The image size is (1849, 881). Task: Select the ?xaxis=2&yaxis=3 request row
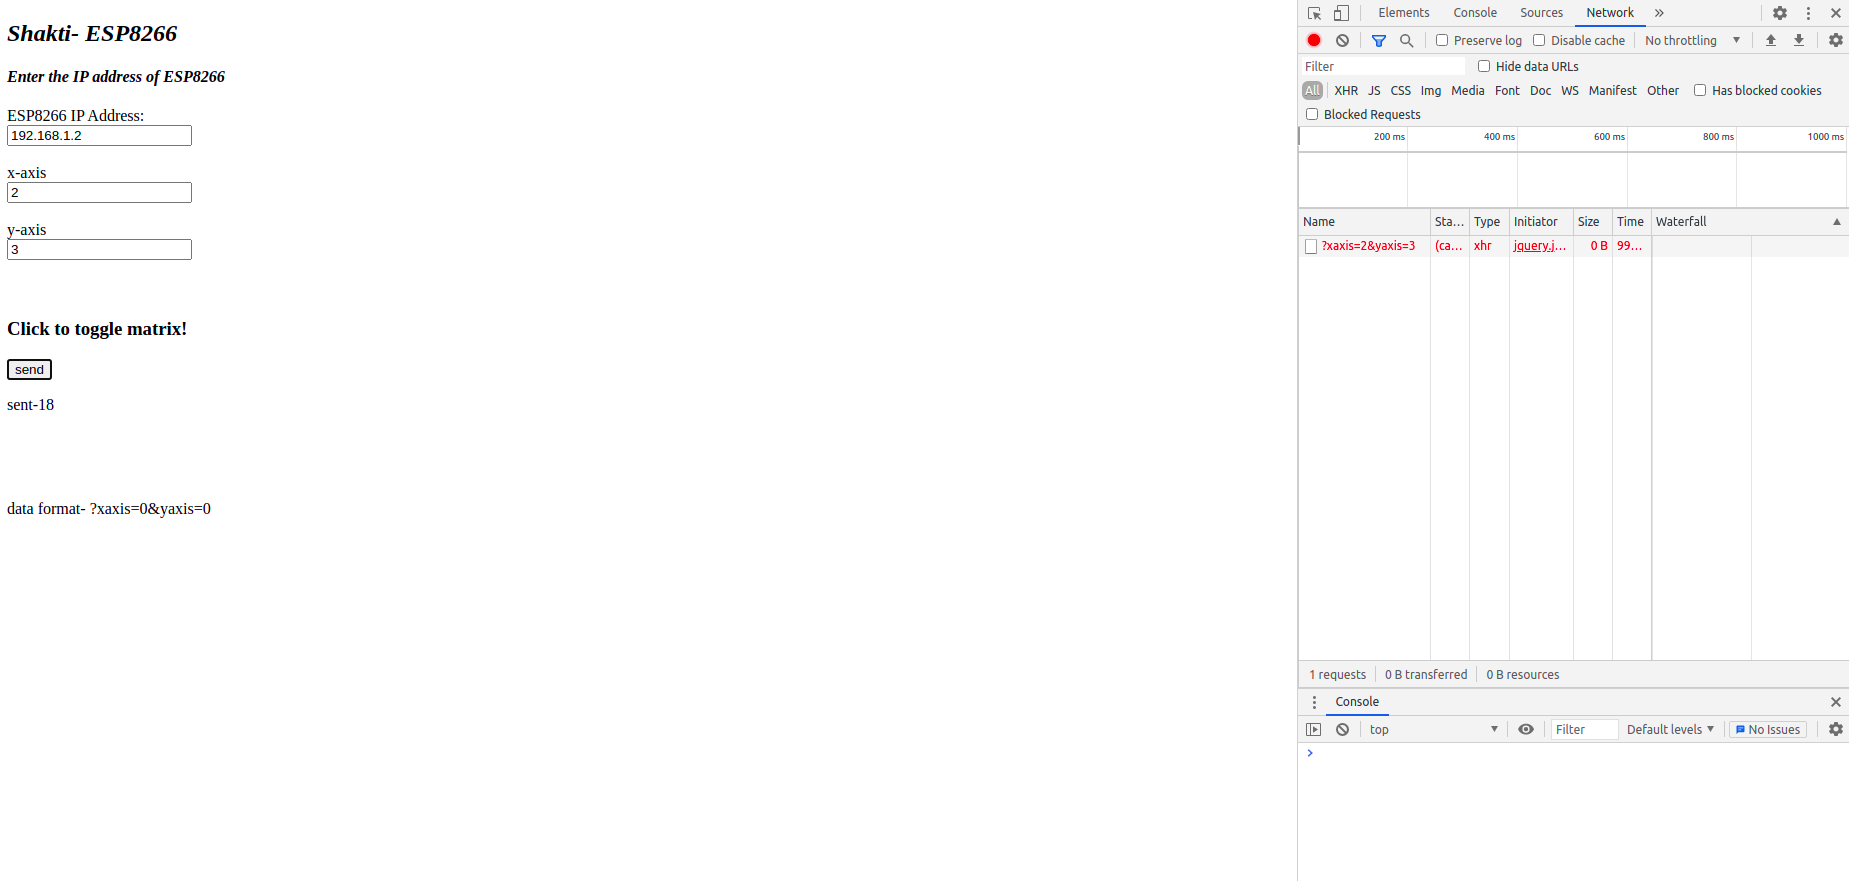point(1573,246)
